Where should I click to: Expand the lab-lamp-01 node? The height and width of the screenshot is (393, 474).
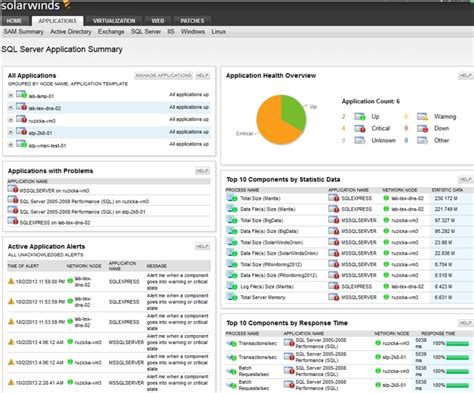coord(11,95)
